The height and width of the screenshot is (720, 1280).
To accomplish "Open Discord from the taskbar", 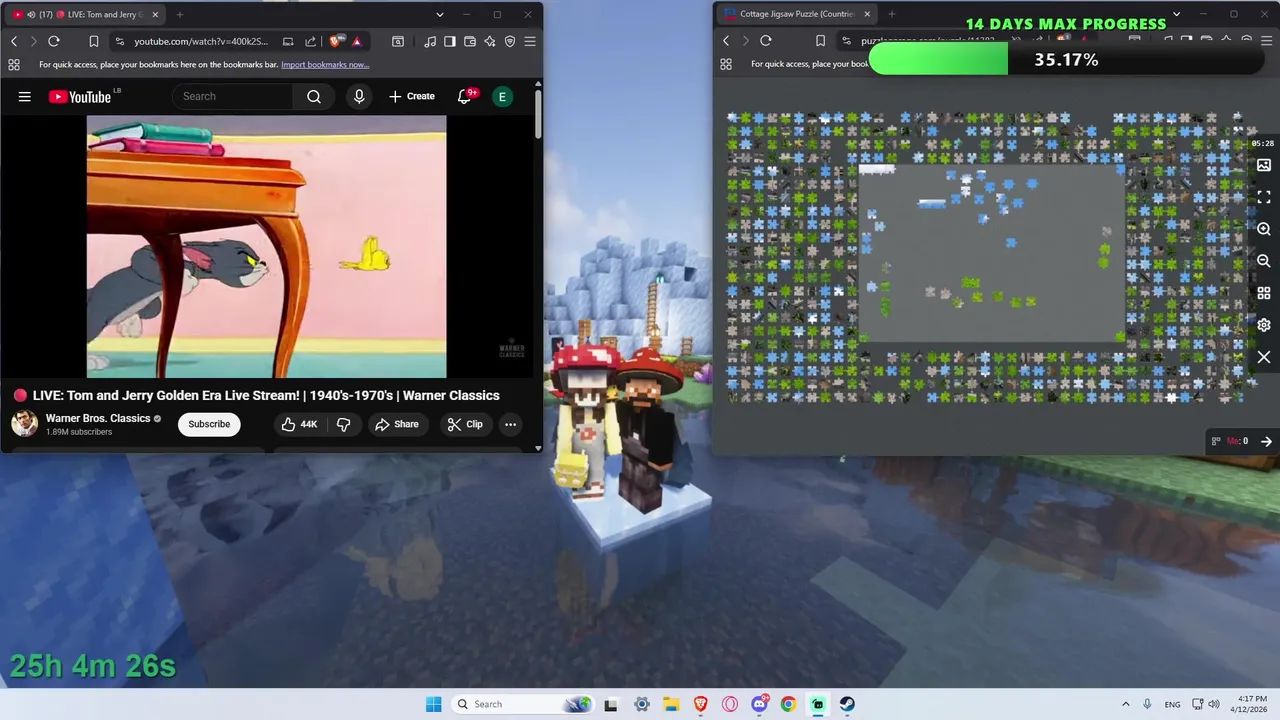I will point(759,704).
